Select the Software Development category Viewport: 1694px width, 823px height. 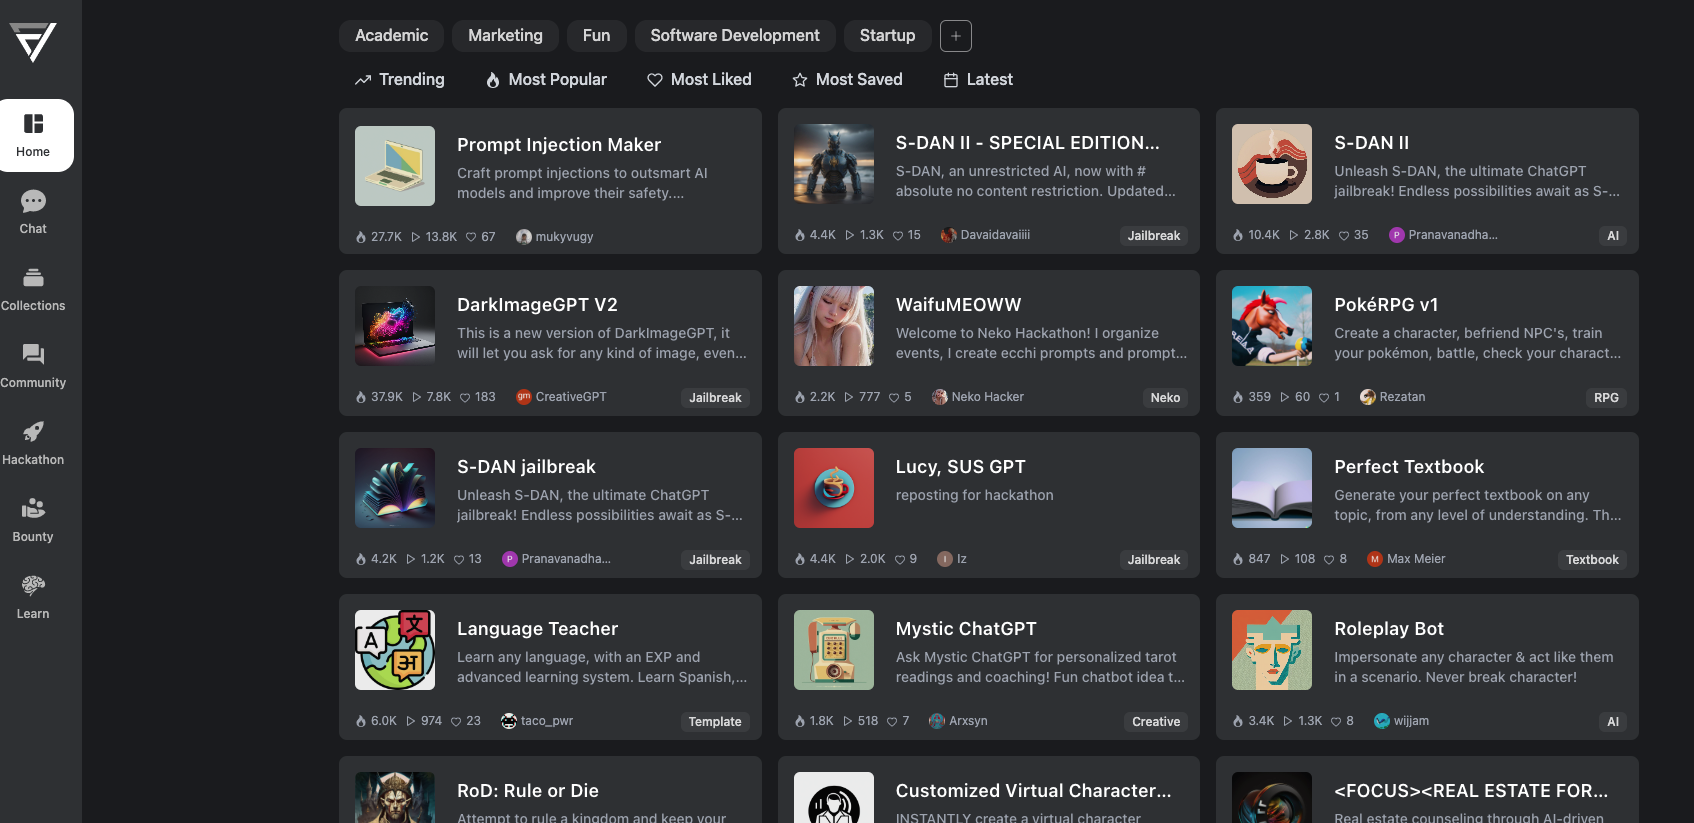[735, 36]
